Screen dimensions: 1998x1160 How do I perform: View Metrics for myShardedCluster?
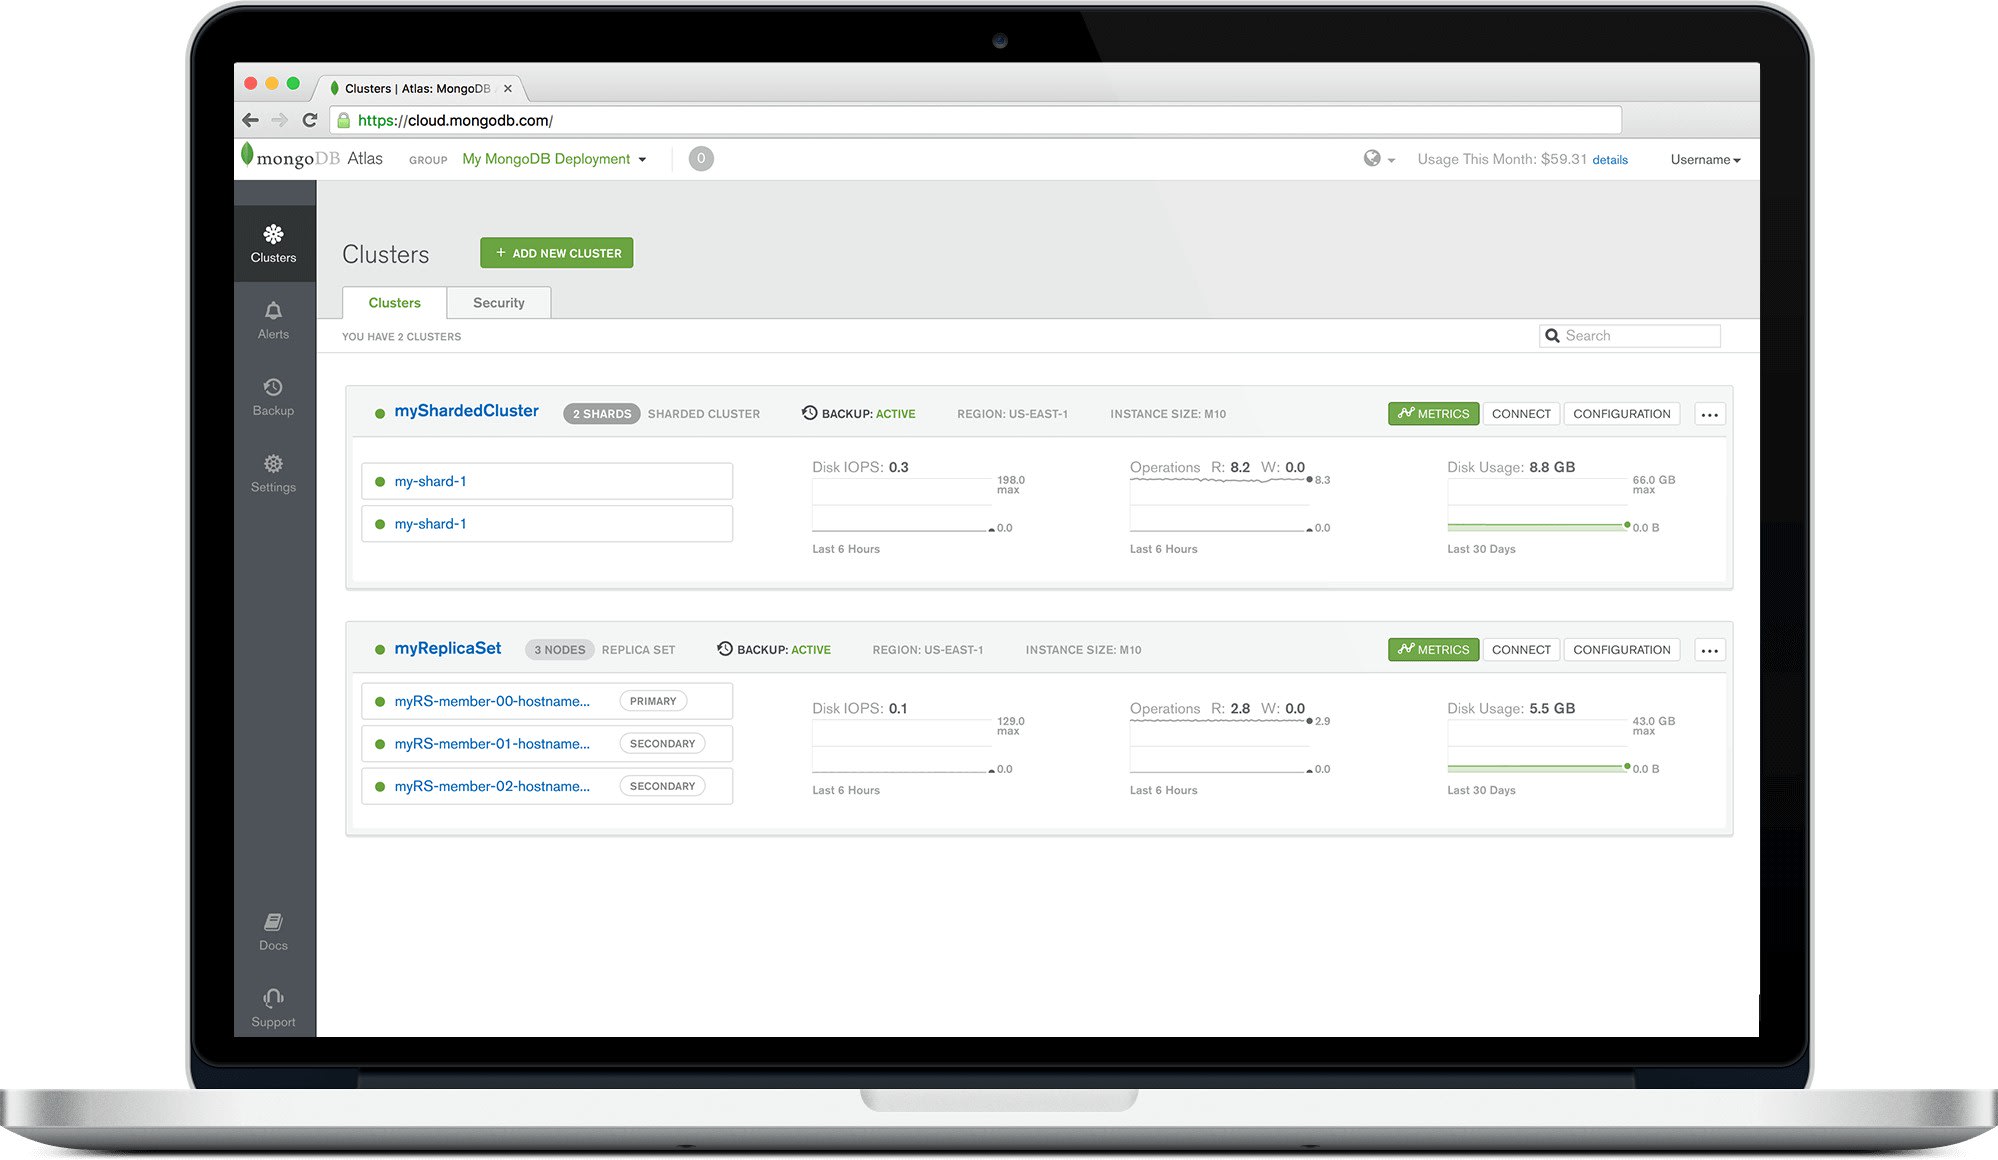tap(1433, 413)
